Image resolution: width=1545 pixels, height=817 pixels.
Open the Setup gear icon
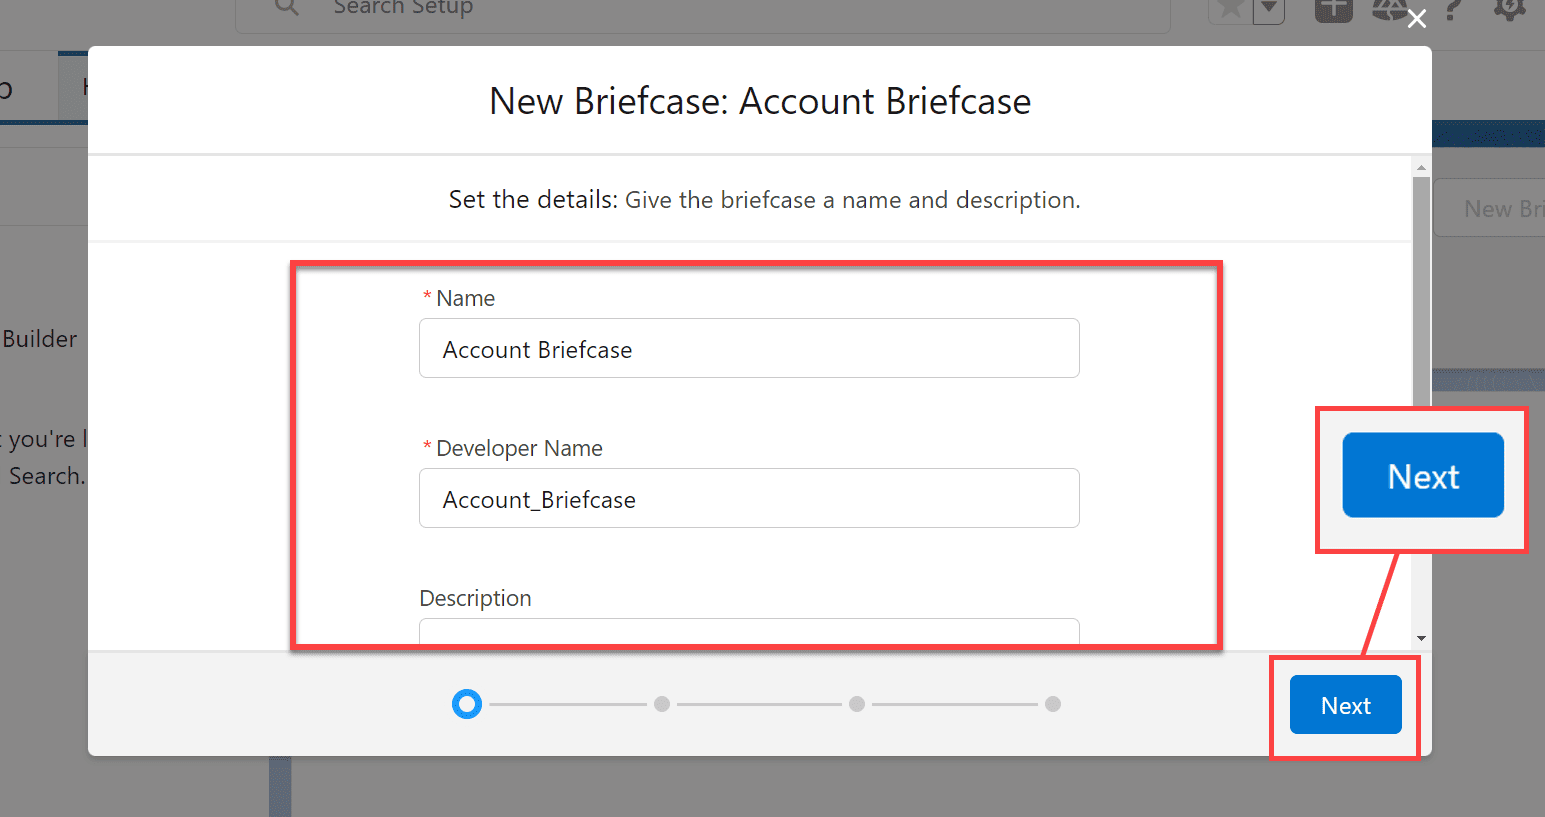(x=1510, y=10)
